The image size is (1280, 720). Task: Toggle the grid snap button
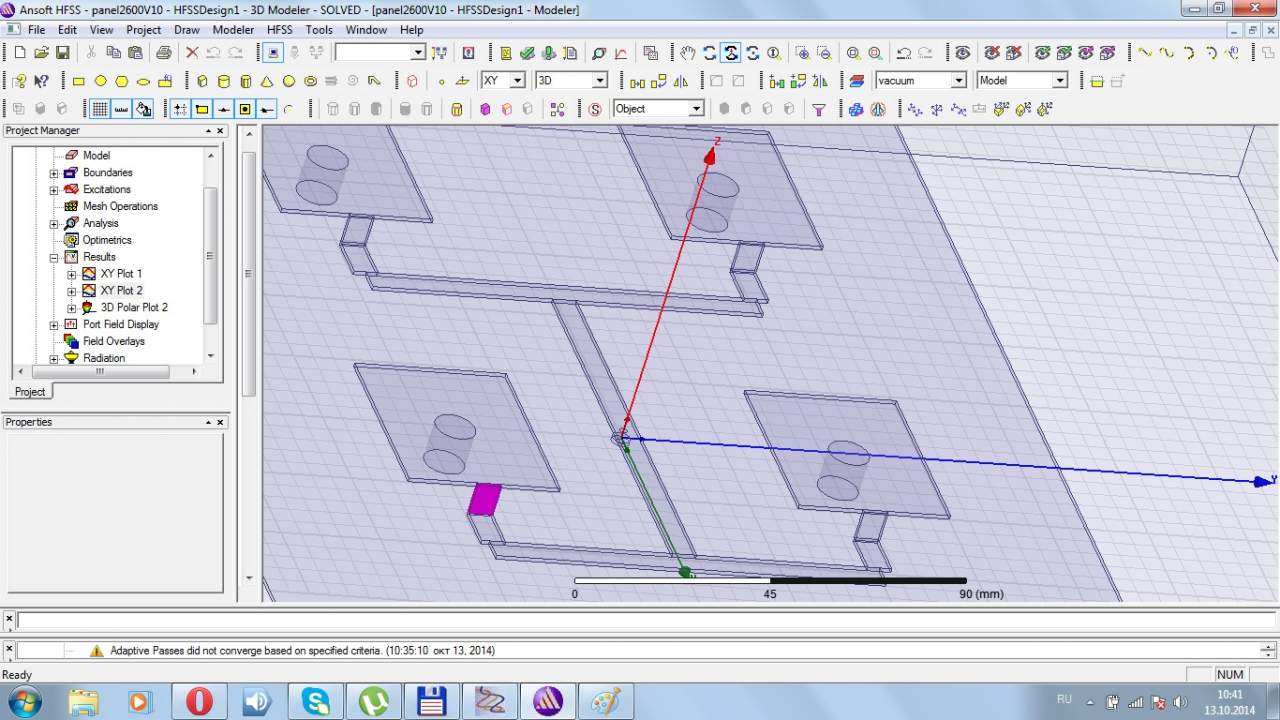click(180, 109)
